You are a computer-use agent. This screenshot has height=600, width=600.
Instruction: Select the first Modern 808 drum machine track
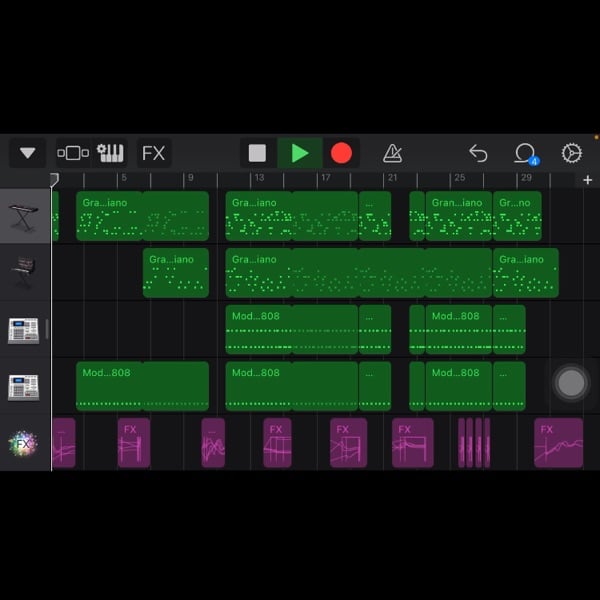pyautogui.click(x=24, y=329)
